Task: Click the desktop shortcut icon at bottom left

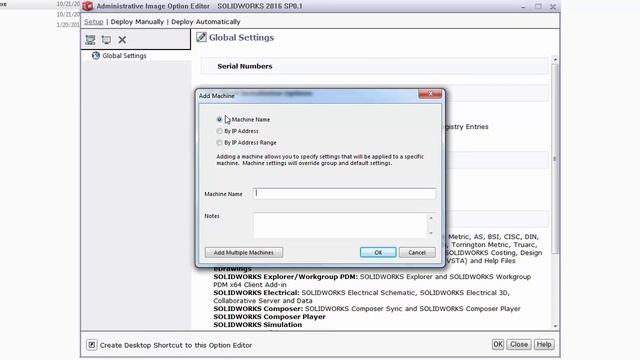Action: [92, 345]
